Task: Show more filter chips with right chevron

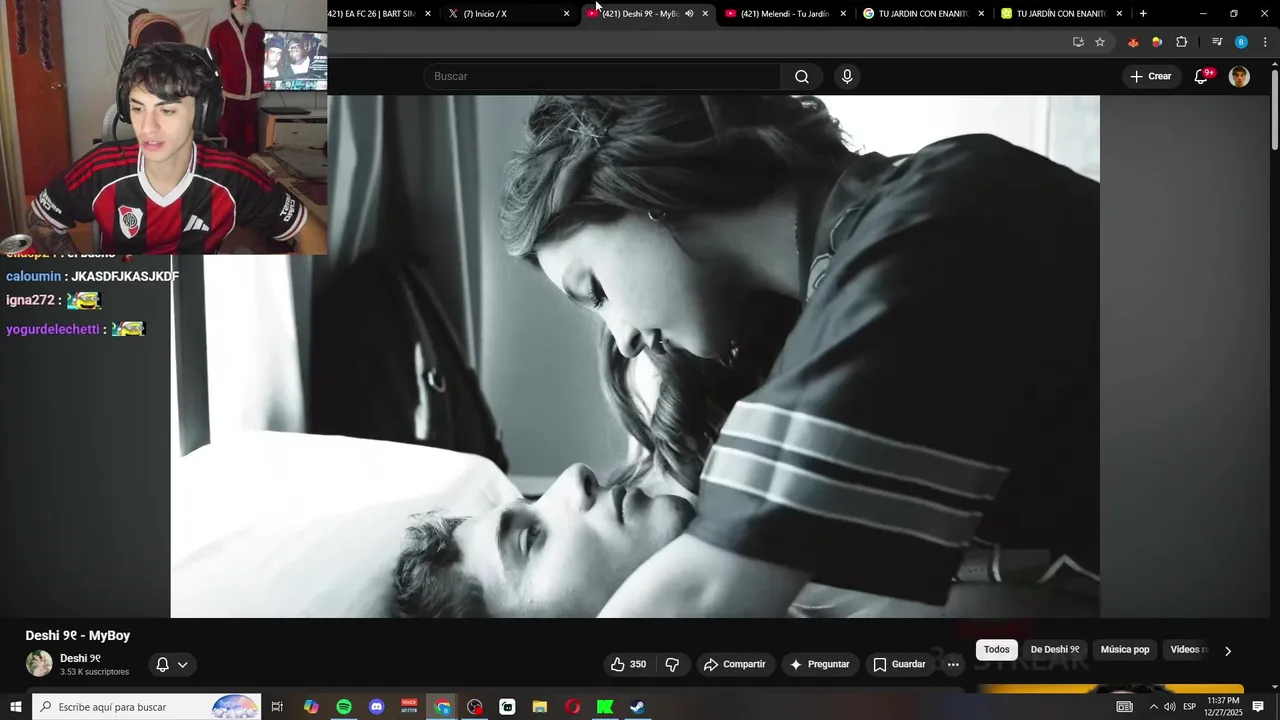Action: (x=1228, y=651)
